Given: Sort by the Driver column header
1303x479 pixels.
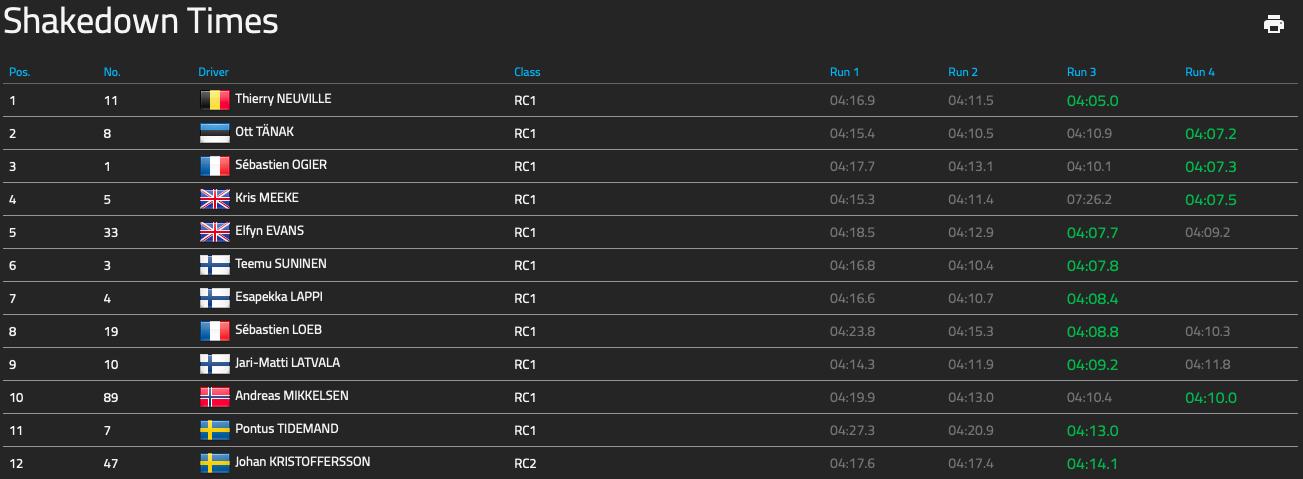Looking at the screenshot, I should (213, 72).
